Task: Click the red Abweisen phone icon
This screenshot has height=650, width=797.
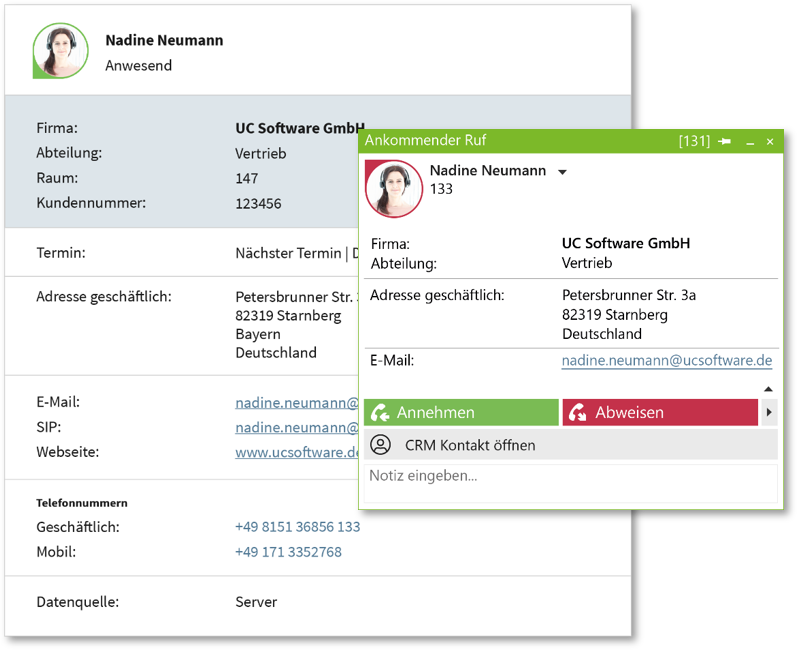Action: (577, 412)
